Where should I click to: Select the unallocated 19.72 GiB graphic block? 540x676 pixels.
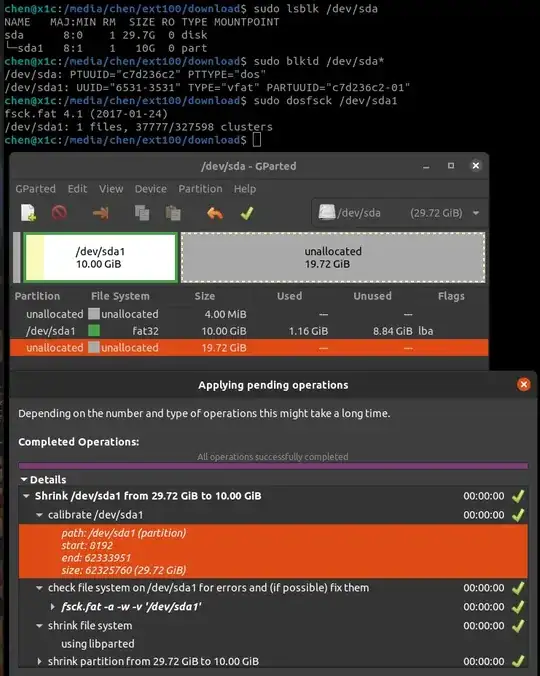tap(333, 257)
